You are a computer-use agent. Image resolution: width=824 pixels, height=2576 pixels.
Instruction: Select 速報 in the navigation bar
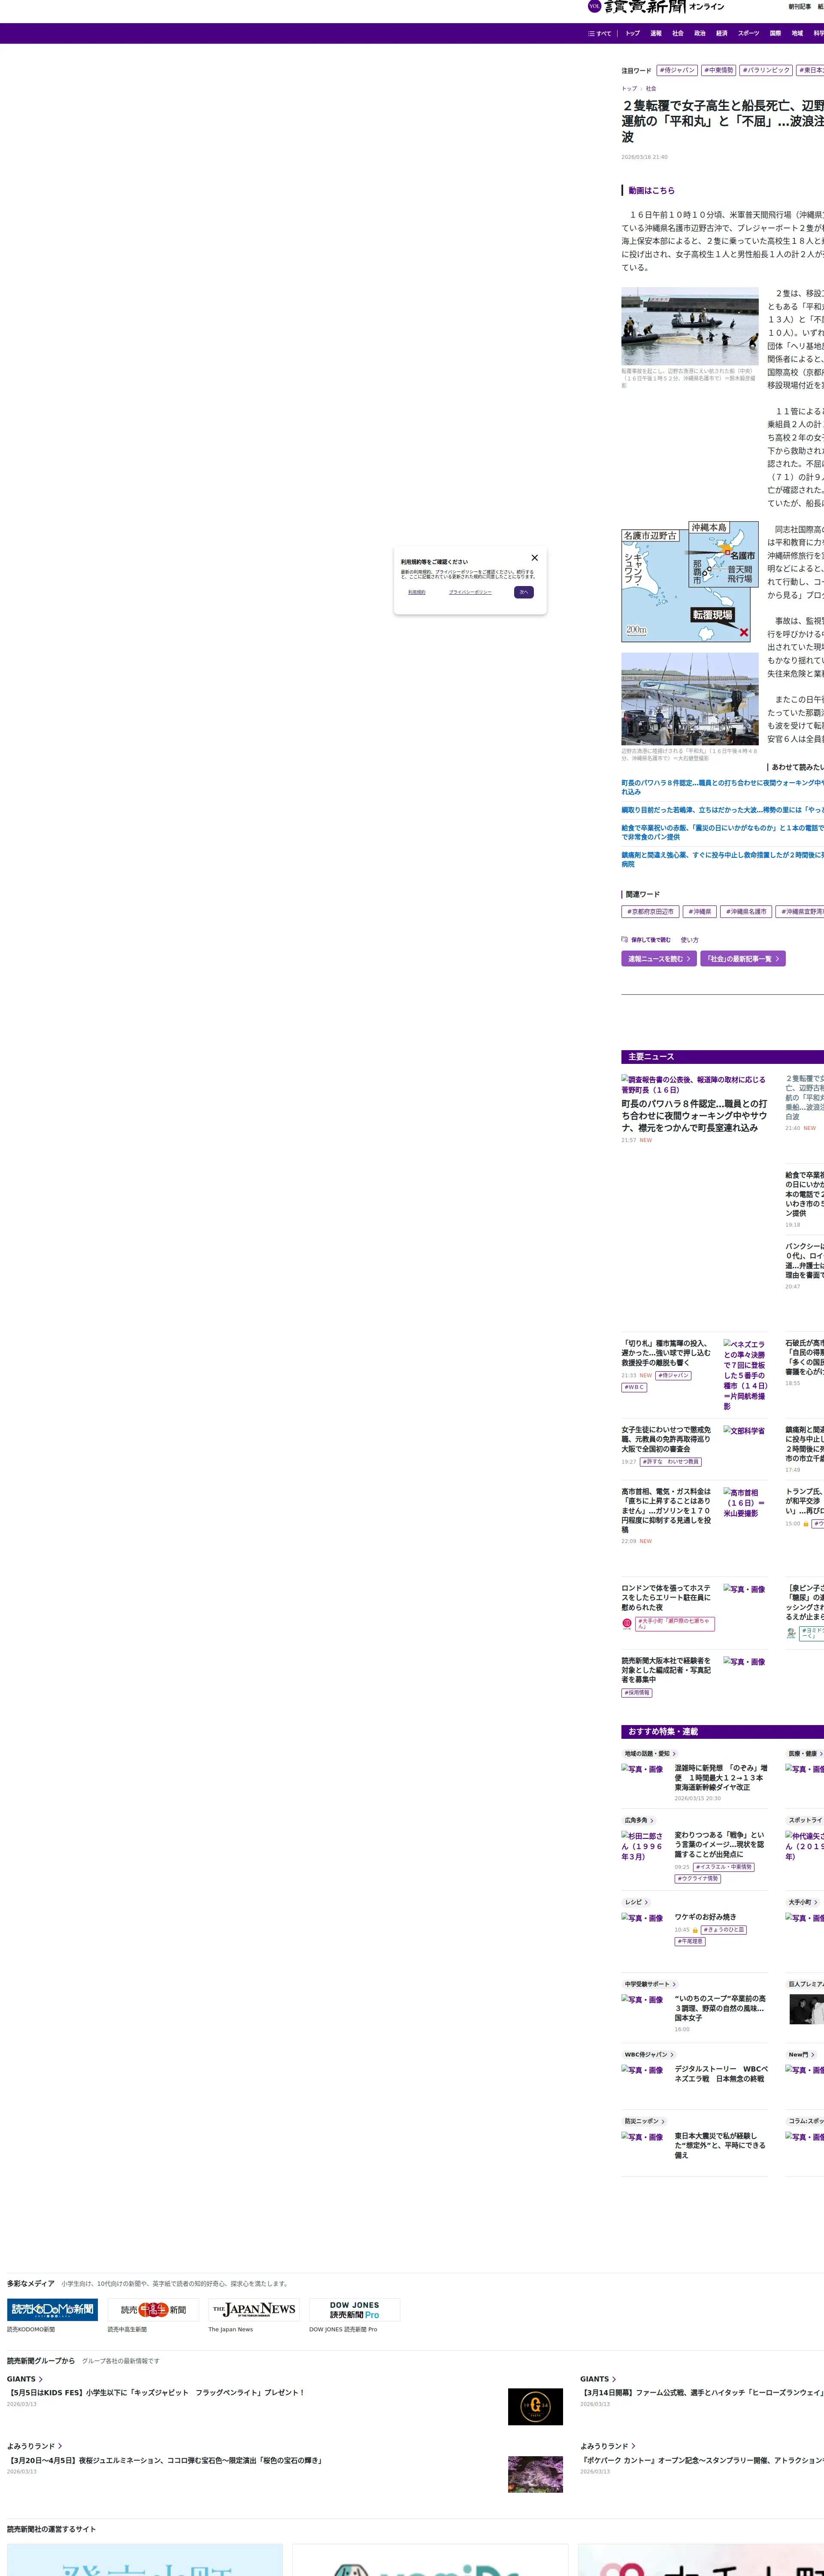(656, 33)
